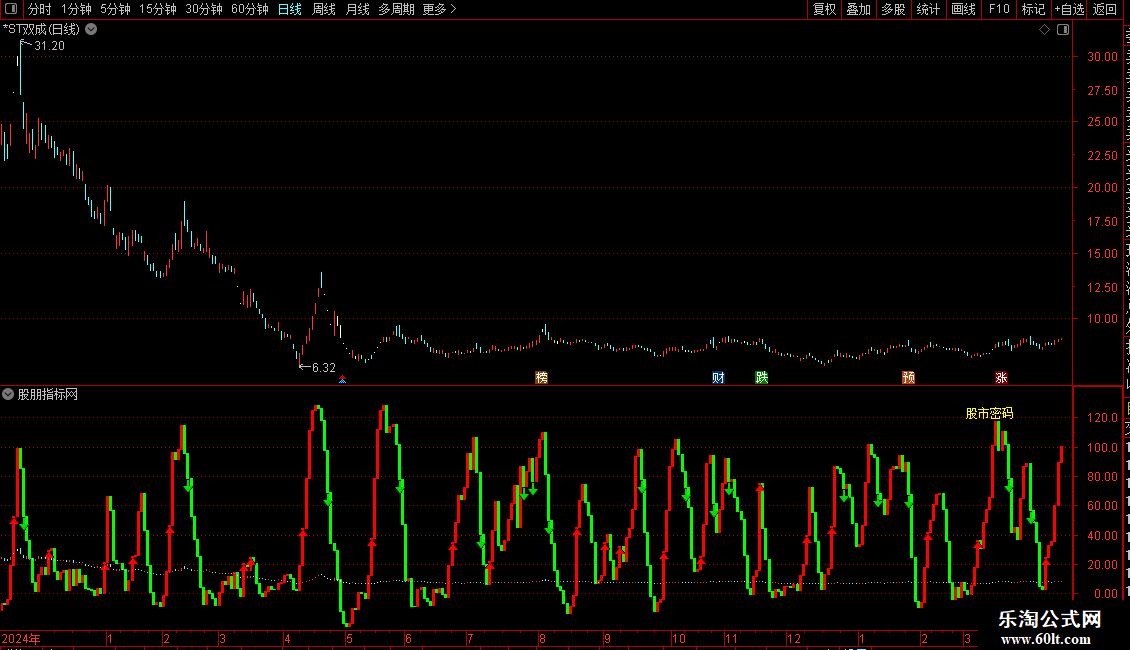Click the 0.00 indicator axis label

coord(1106,594)
